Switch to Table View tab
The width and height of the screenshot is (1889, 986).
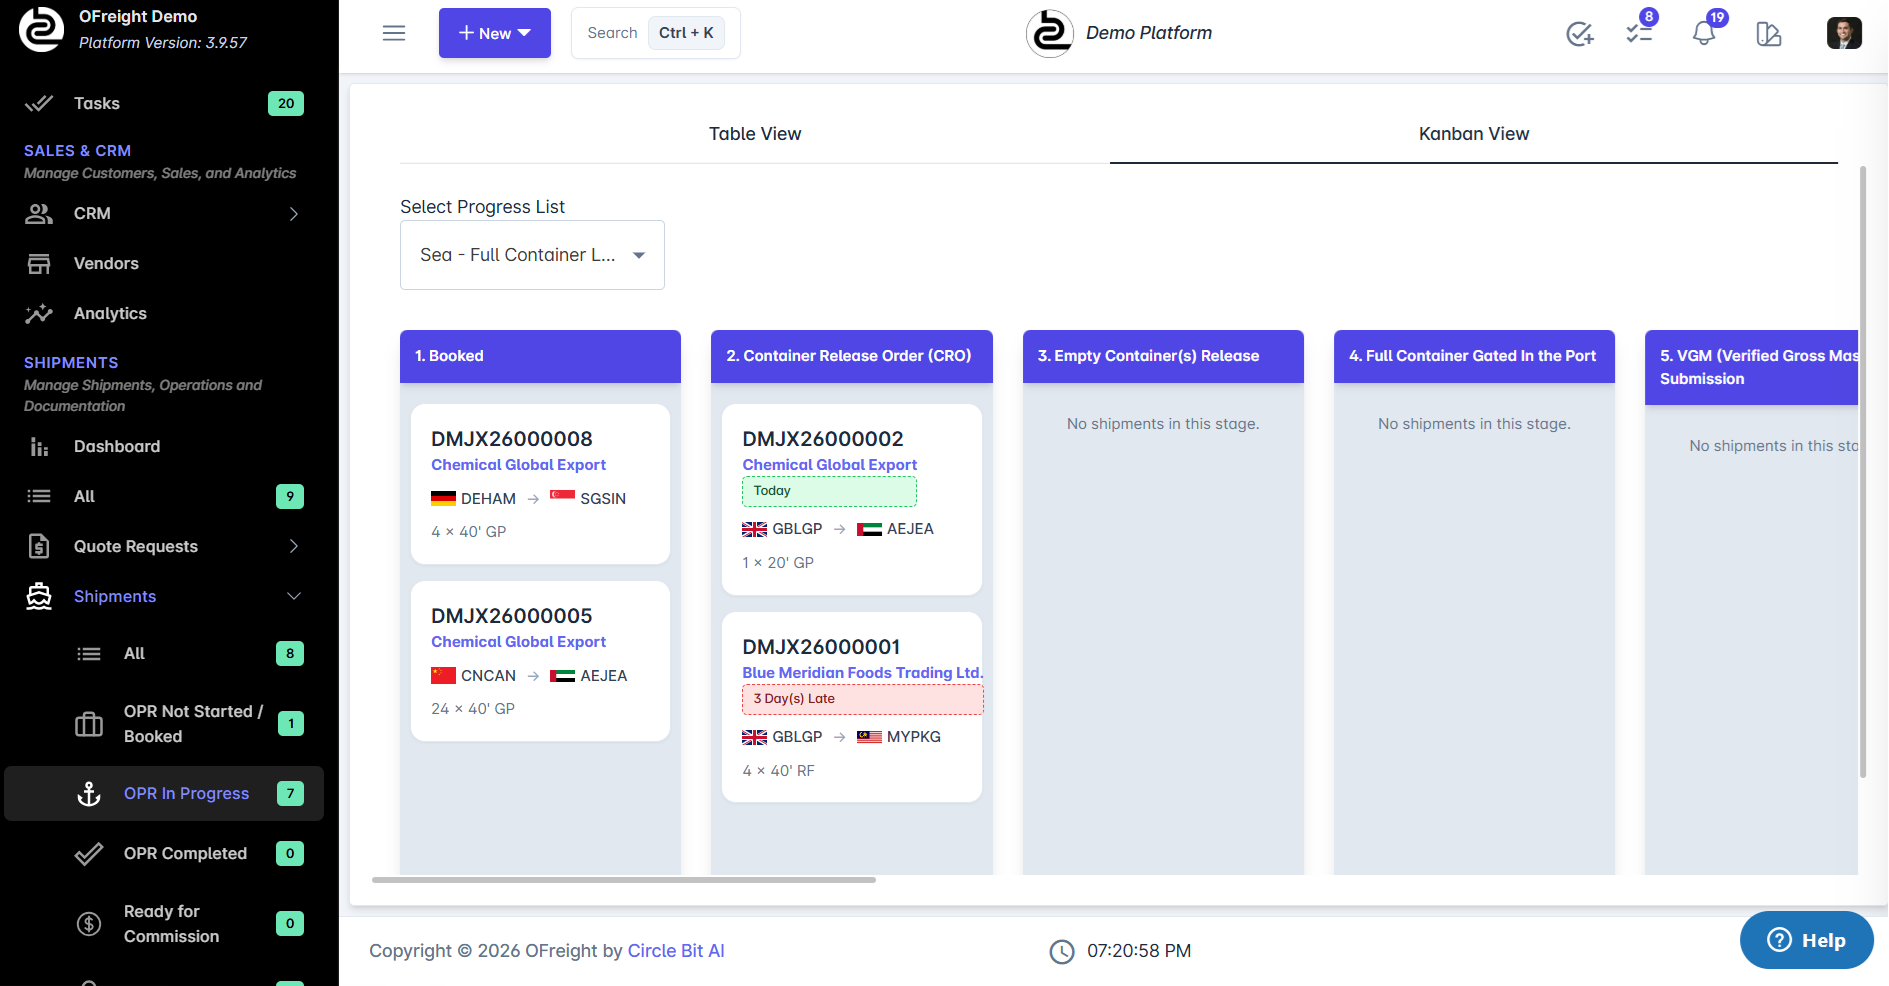click(x=755, y=133)
